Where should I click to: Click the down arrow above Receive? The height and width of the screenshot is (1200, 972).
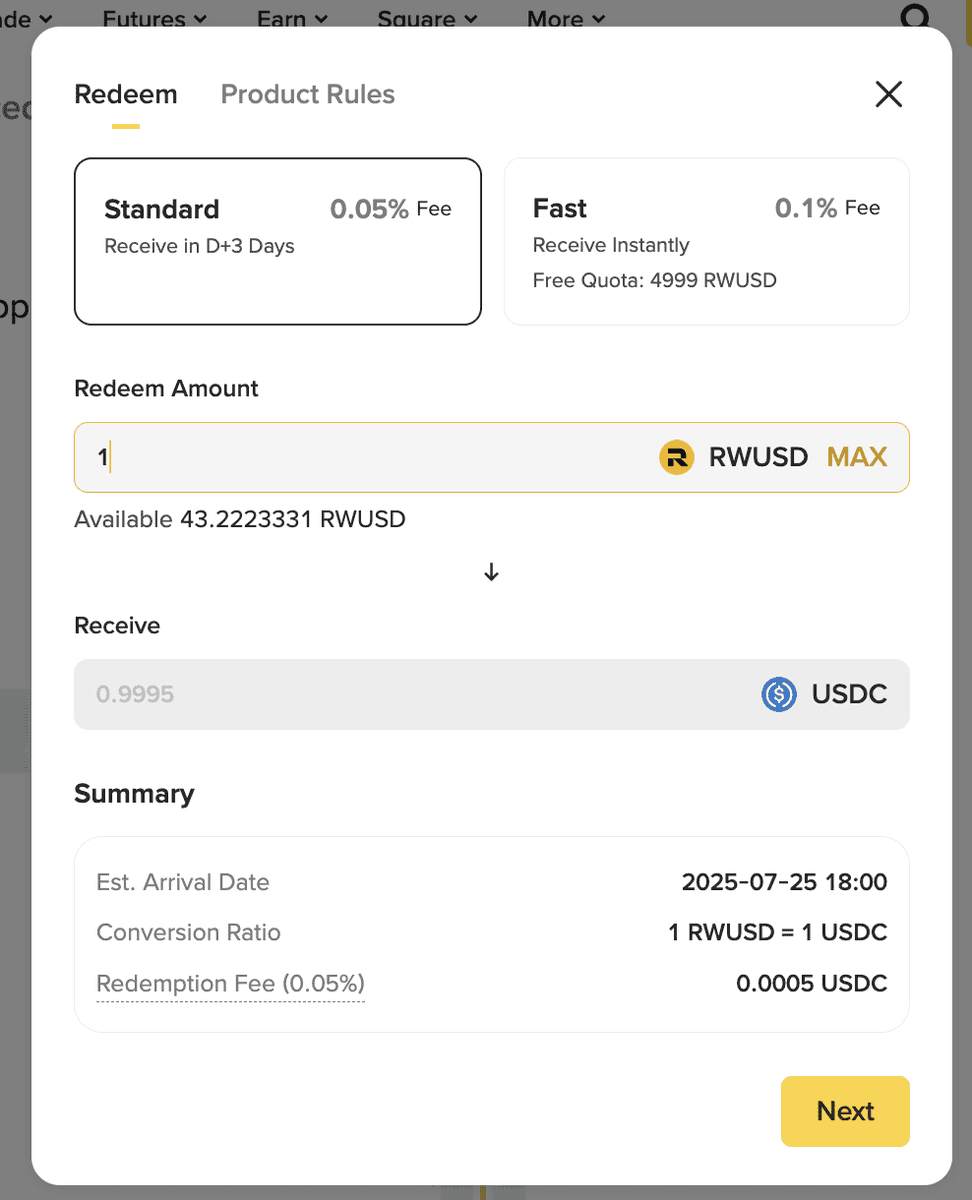491,572
